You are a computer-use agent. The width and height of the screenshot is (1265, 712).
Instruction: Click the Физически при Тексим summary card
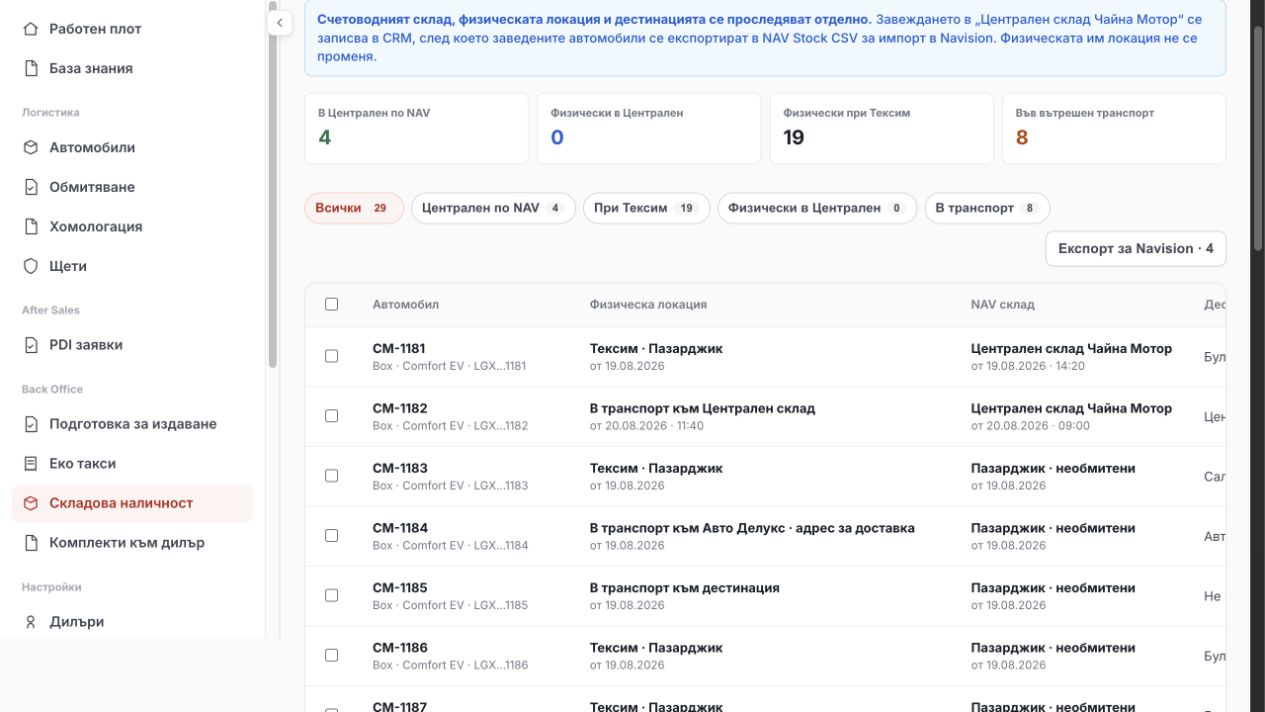click(881, 129)
